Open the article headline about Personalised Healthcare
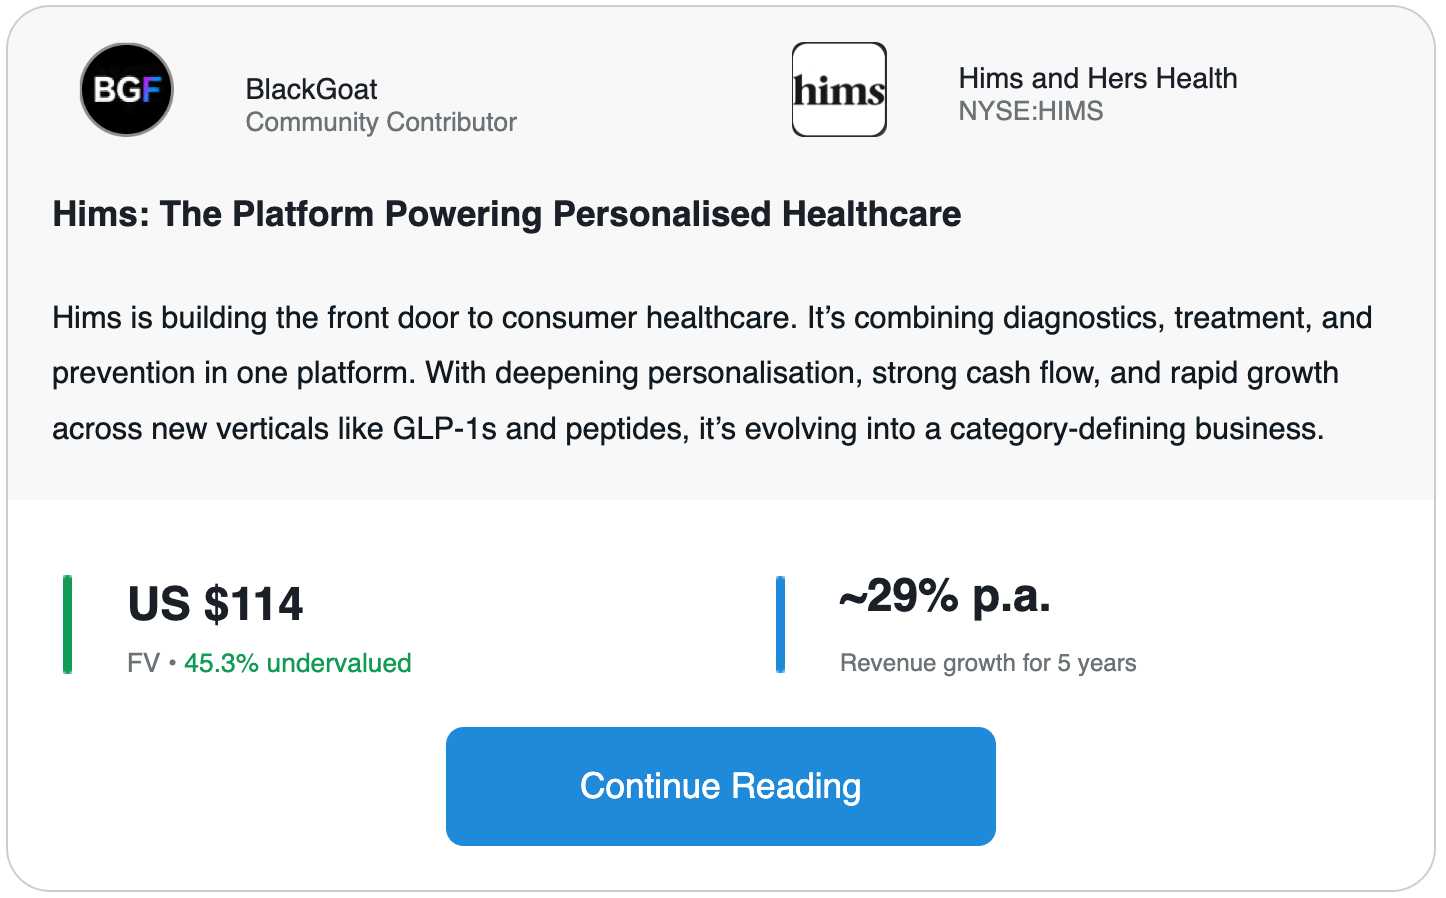The height and width of the screenshot is (898, 1446). 507,214
